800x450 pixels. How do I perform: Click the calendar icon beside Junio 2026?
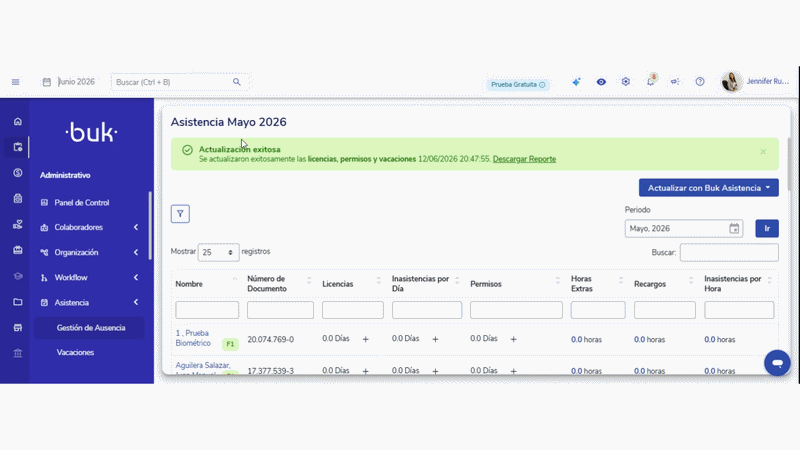46,82
